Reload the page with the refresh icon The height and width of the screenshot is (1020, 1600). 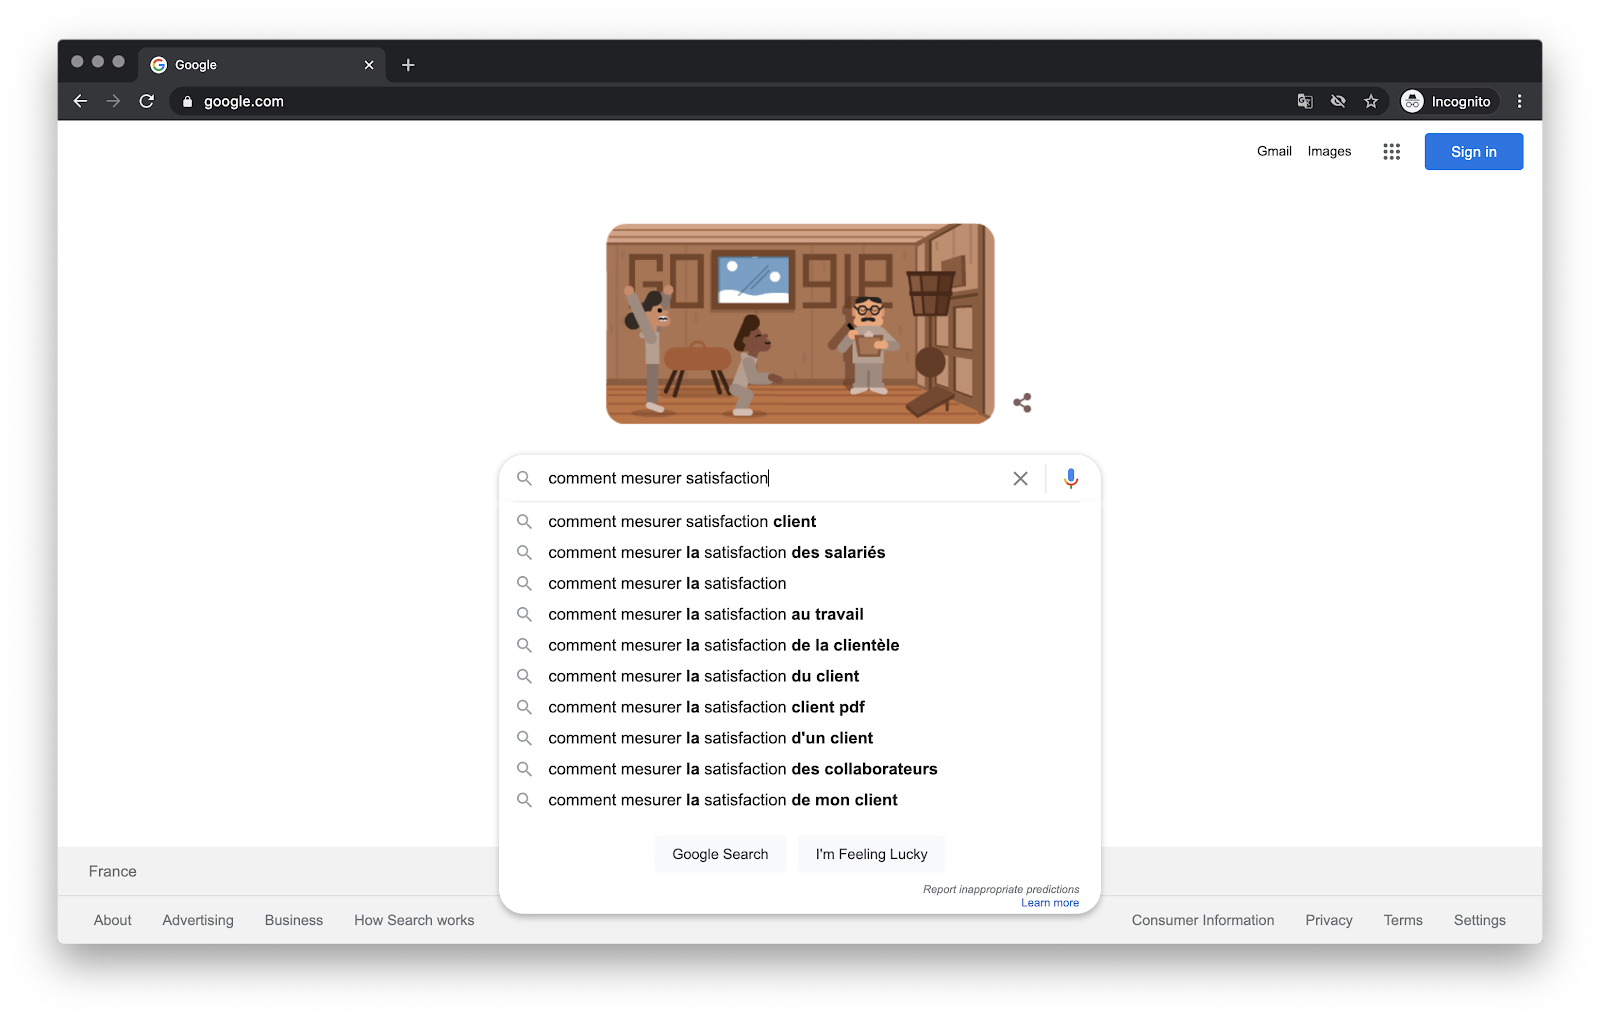147,101
